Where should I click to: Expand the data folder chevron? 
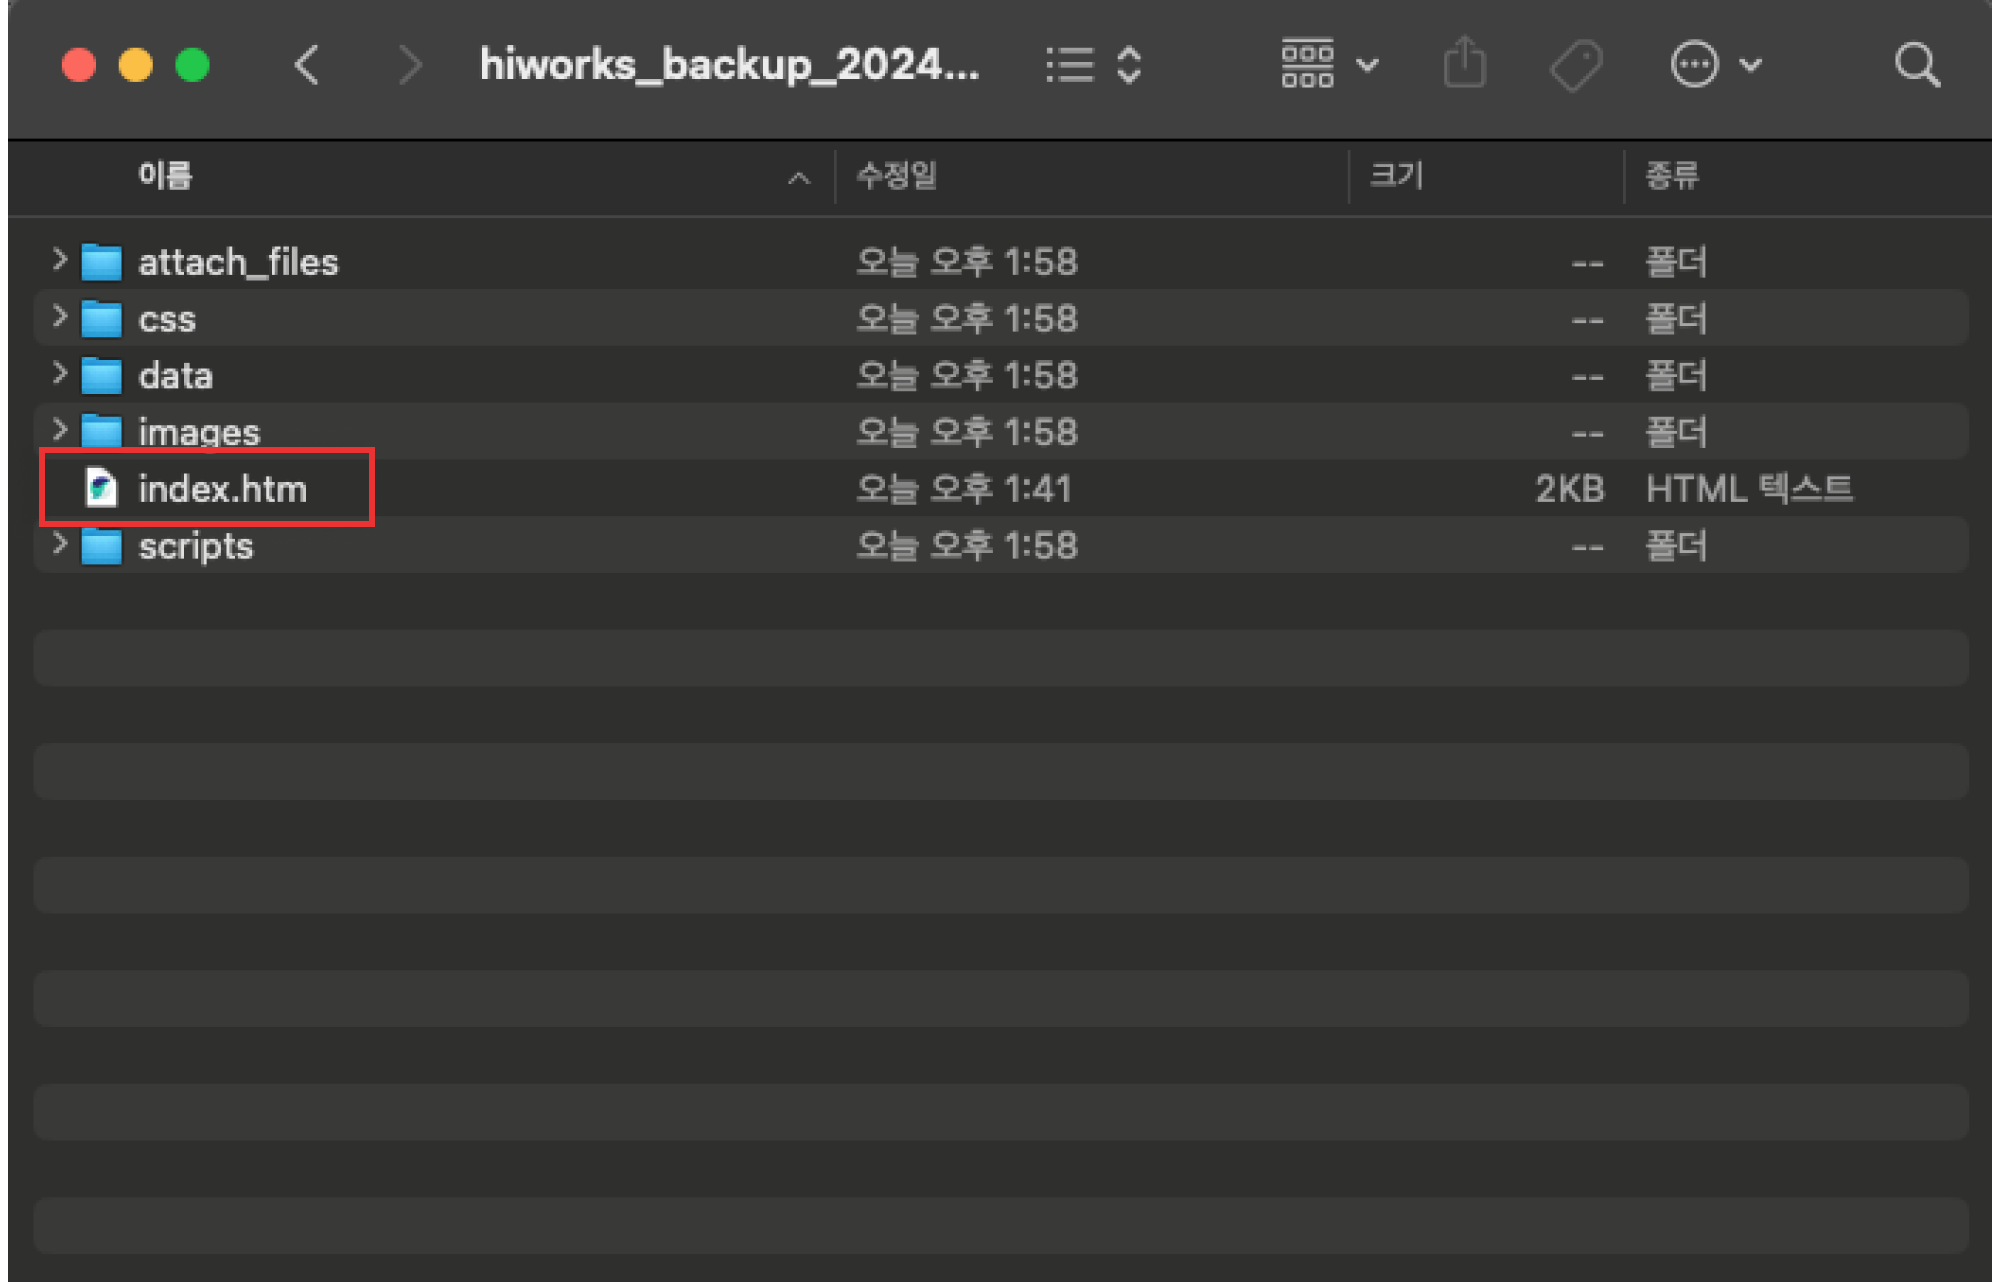tap(59, 374)
